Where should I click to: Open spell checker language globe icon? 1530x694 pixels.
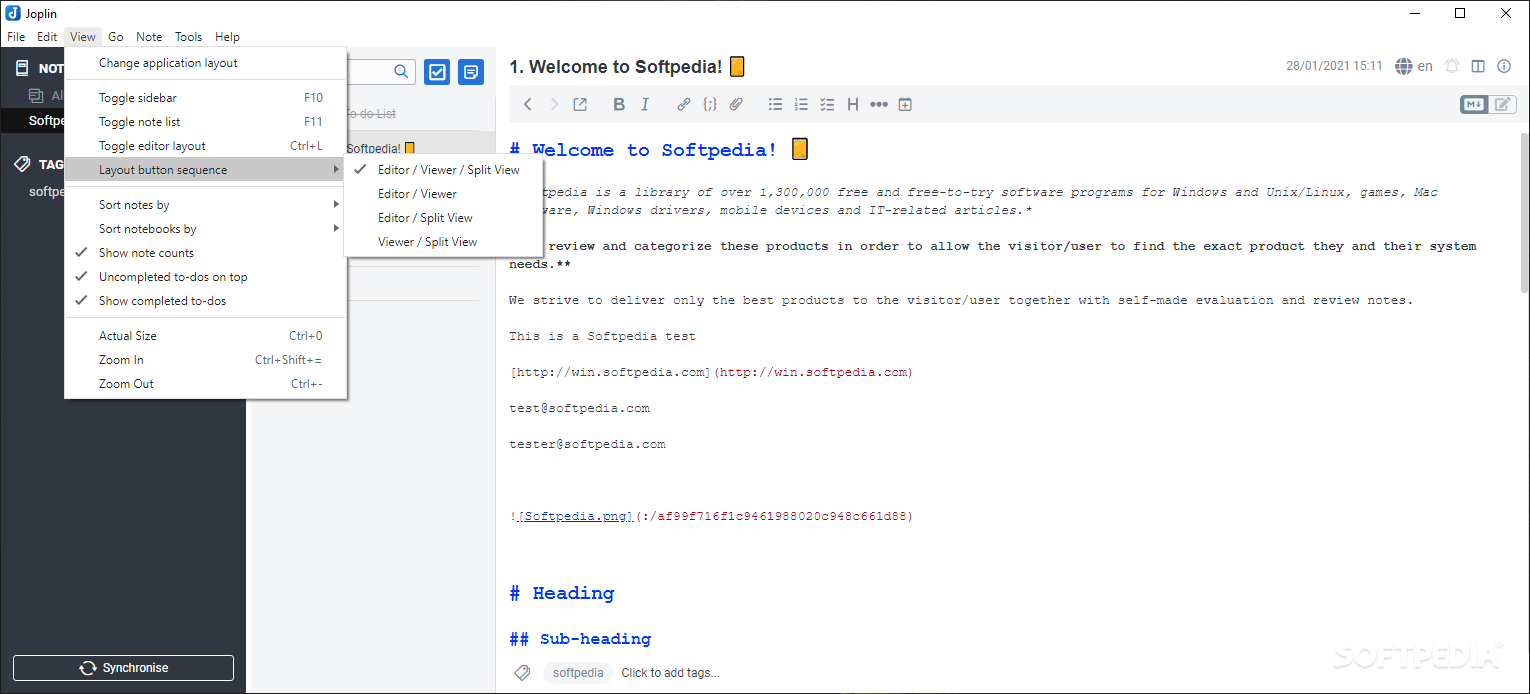[1403, 66]
